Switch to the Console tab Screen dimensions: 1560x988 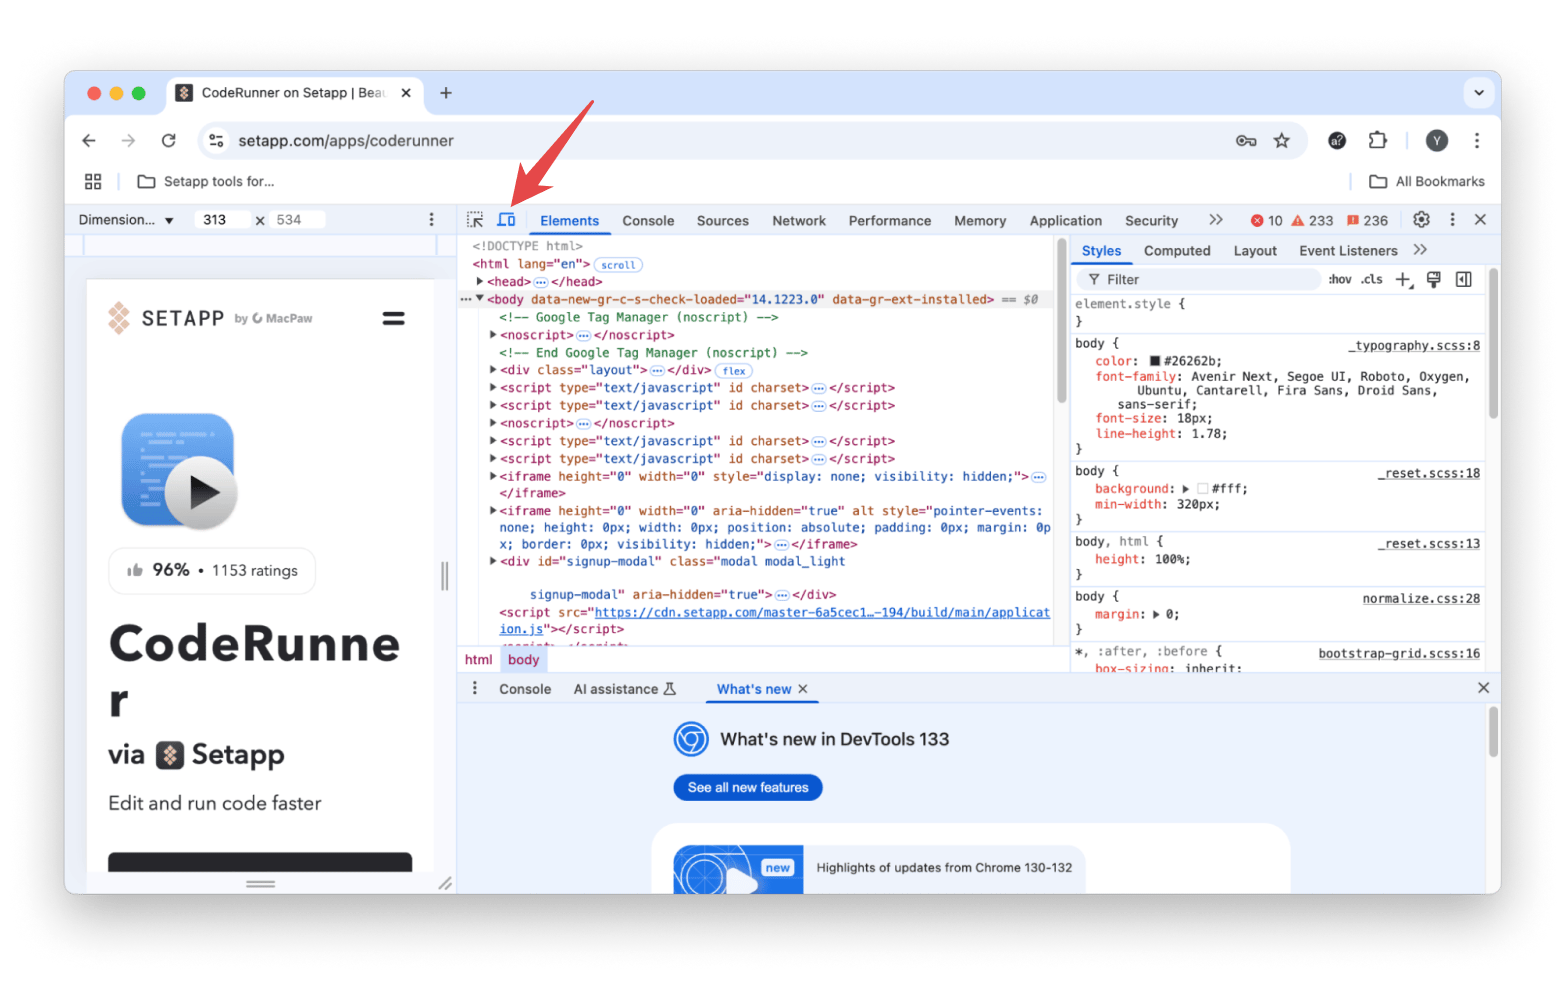648,221
